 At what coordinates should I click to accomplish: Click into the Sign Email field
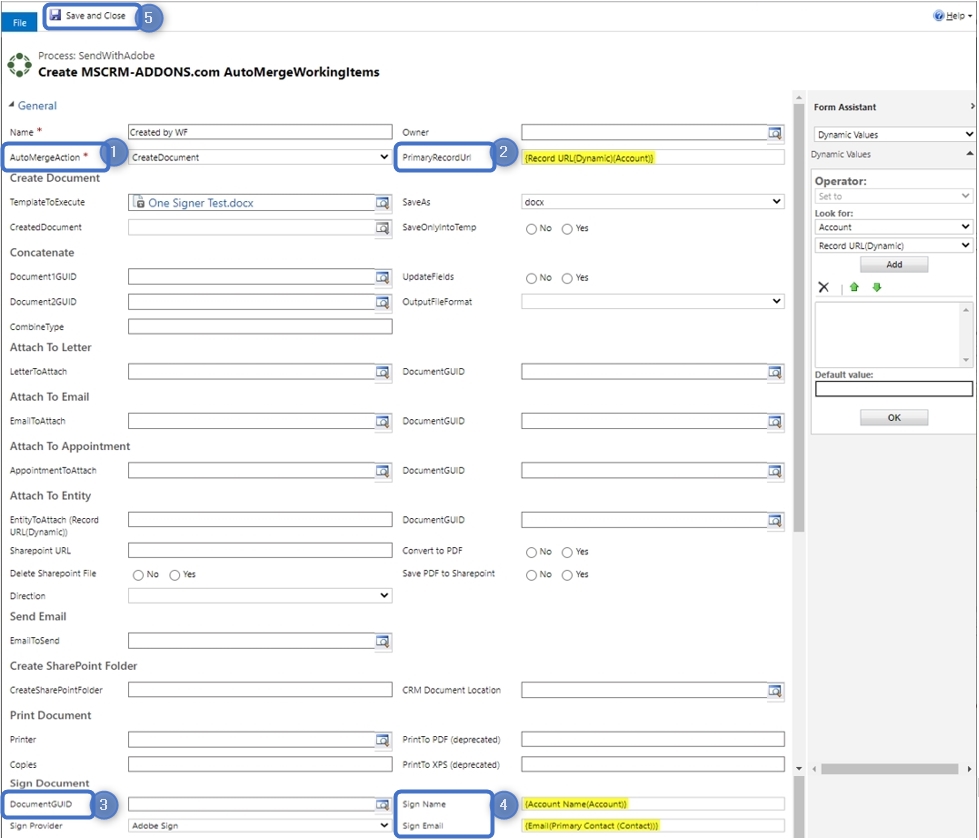click(652, 826)
